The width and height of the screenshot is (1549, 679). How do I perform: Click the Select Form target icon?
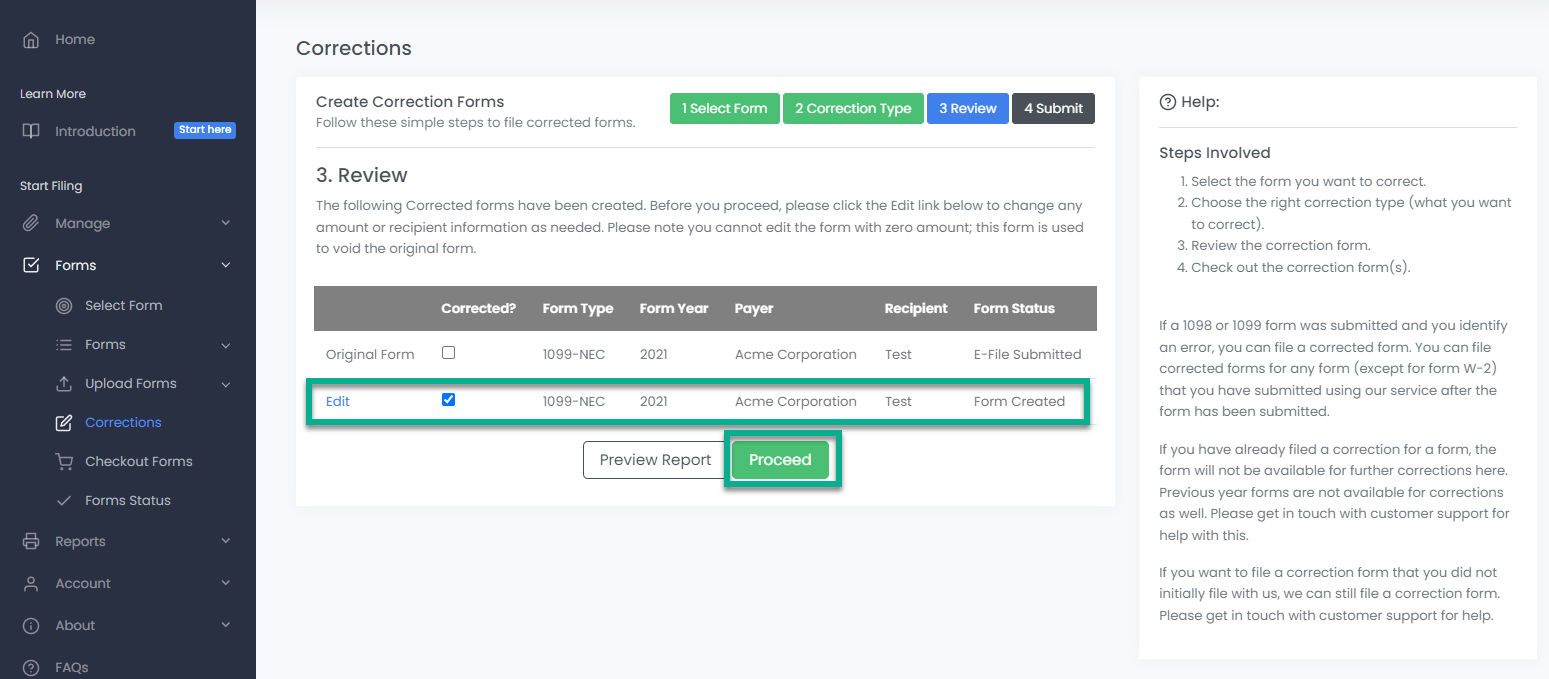point(64,306)
